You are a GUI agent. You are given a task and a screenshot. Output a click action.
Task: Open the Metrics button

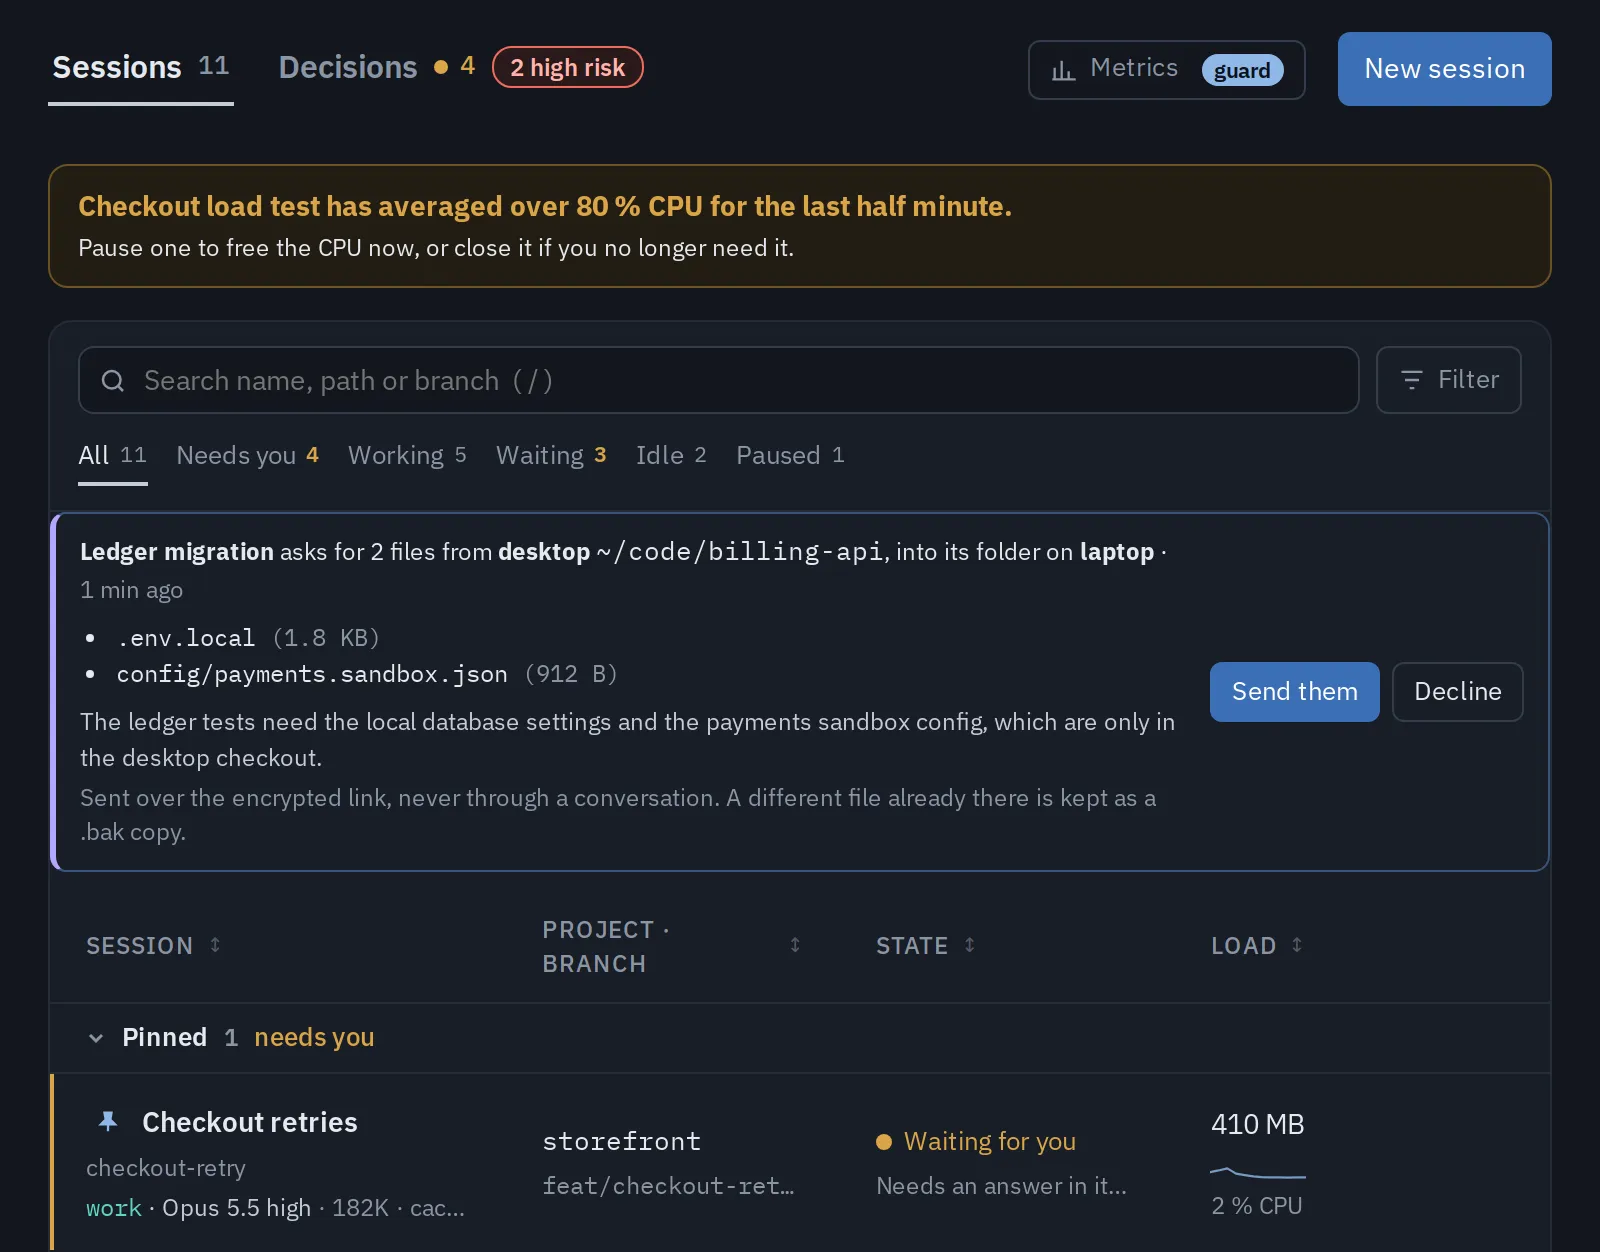pos(1166,70)
